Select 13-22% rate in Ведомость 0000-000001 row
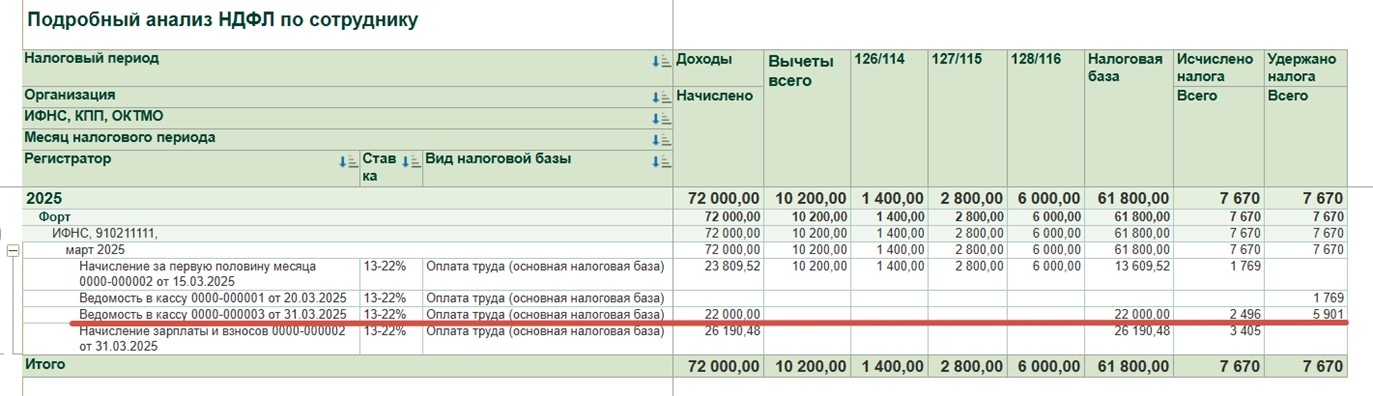This screenshot has height=396, width=1373. pos(384,298)
